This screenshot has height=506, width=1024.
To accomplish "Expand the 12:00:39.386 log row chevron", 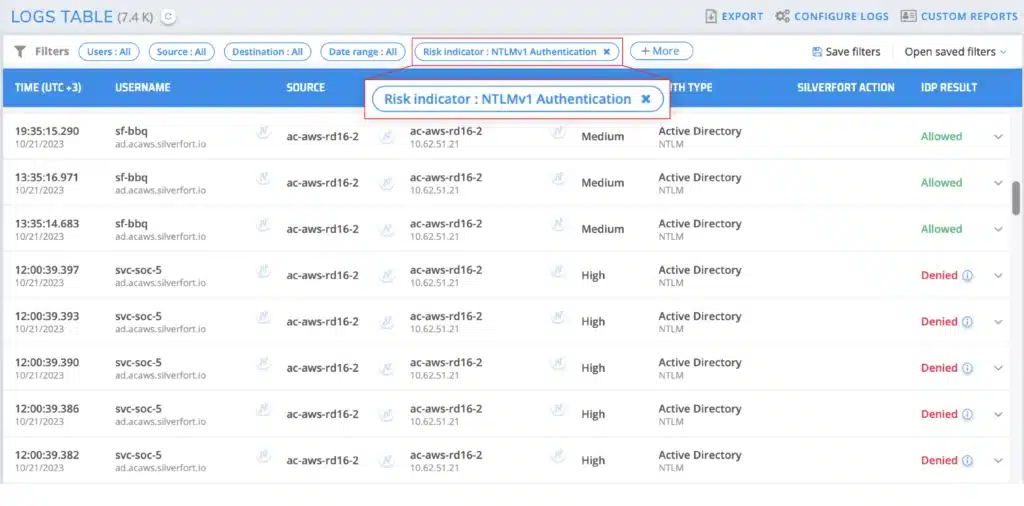I will coord(998,415).
